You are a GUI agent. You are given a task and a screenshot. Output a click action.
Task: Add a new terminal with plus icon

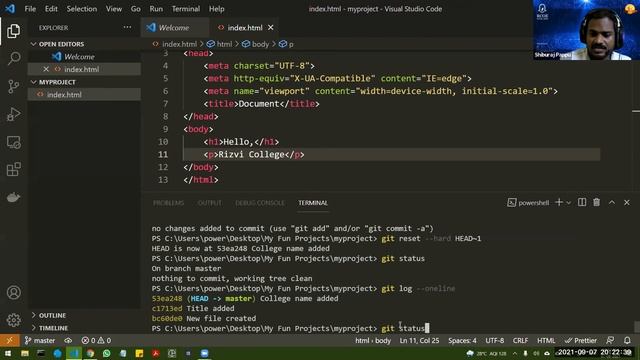coord(559,202)
